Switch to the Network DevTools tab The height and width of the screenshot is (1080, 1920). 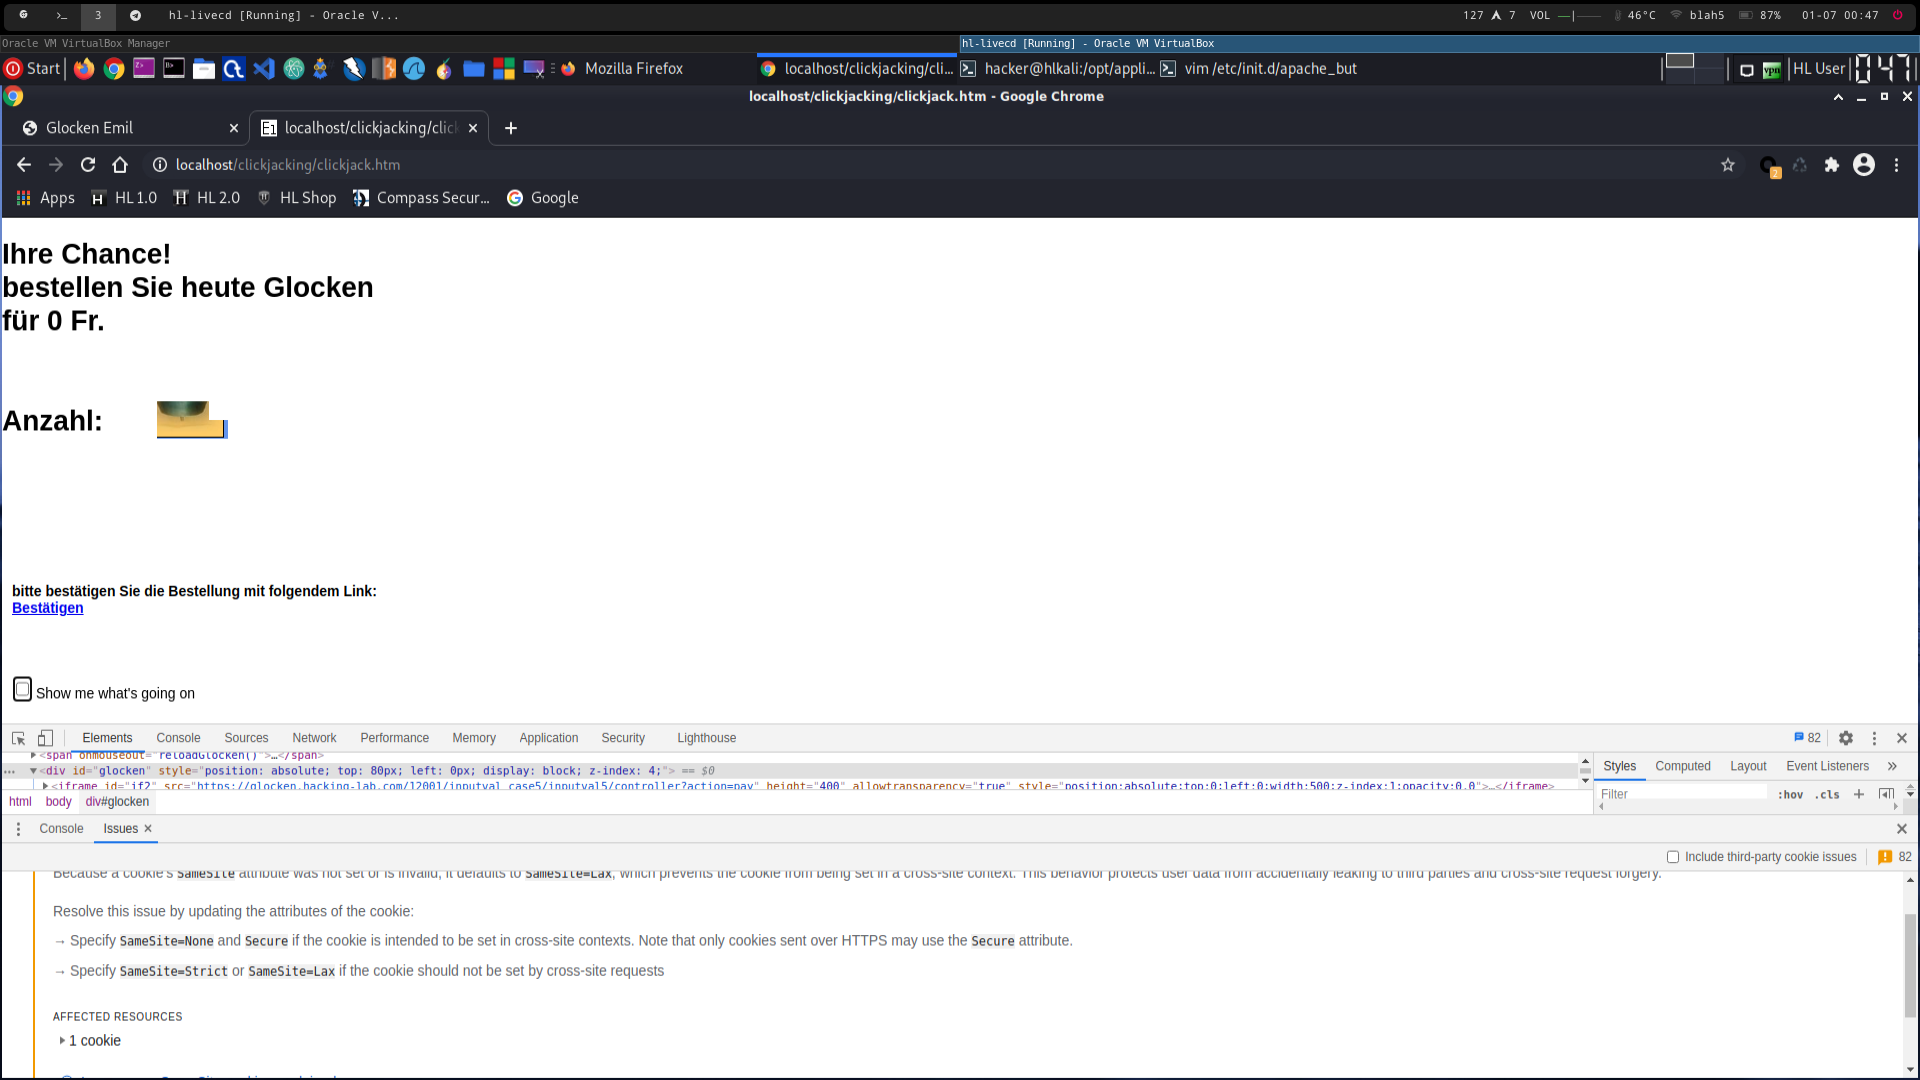(314, 738)
